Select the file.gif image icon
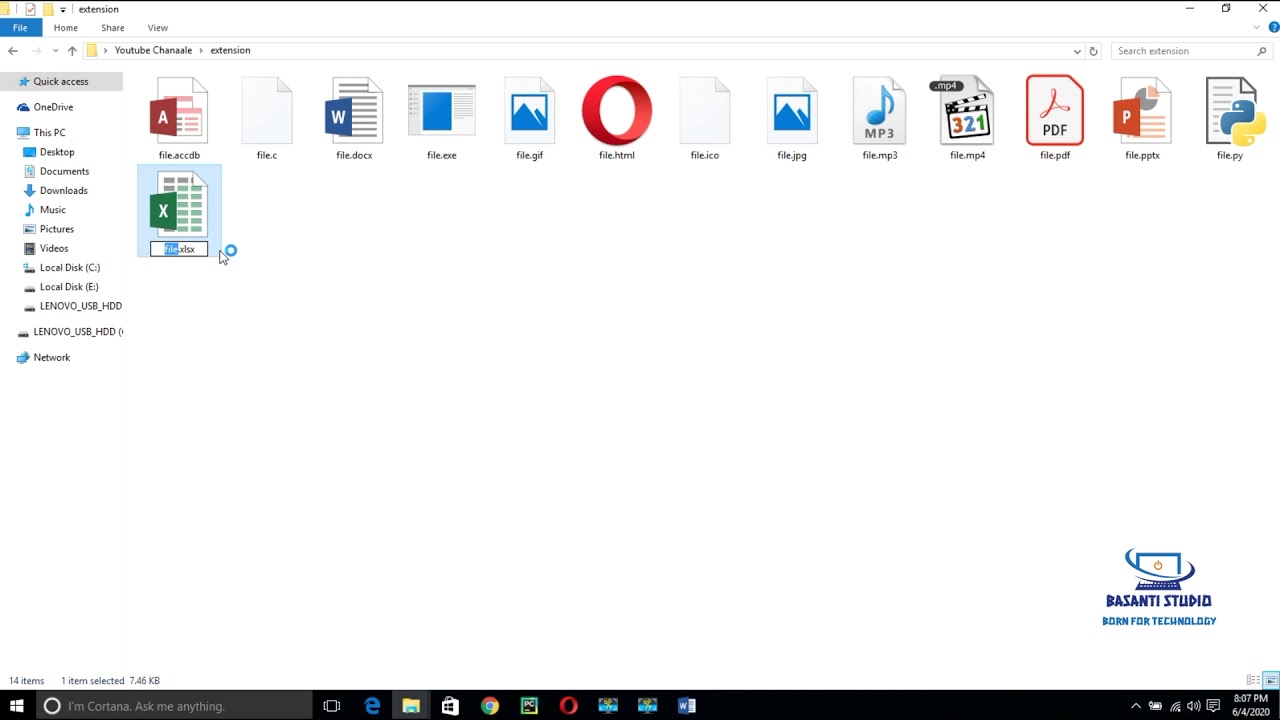Image resolution: width=1280 pixels, height=720 pixels. (x=529, y=110)
